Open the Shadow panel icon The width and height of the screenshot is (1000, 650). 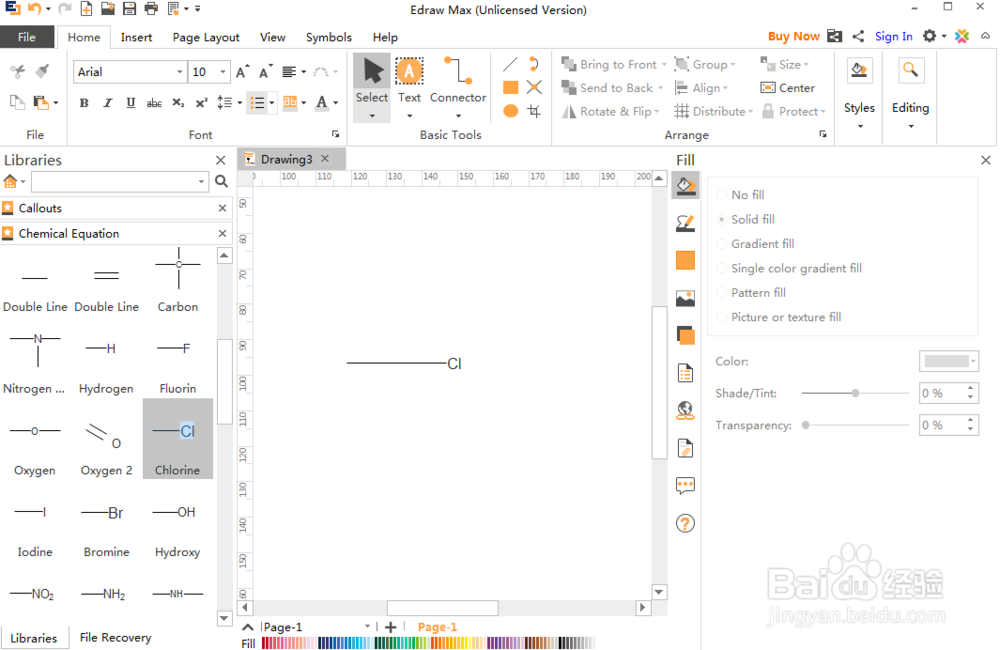pos(686,335)
